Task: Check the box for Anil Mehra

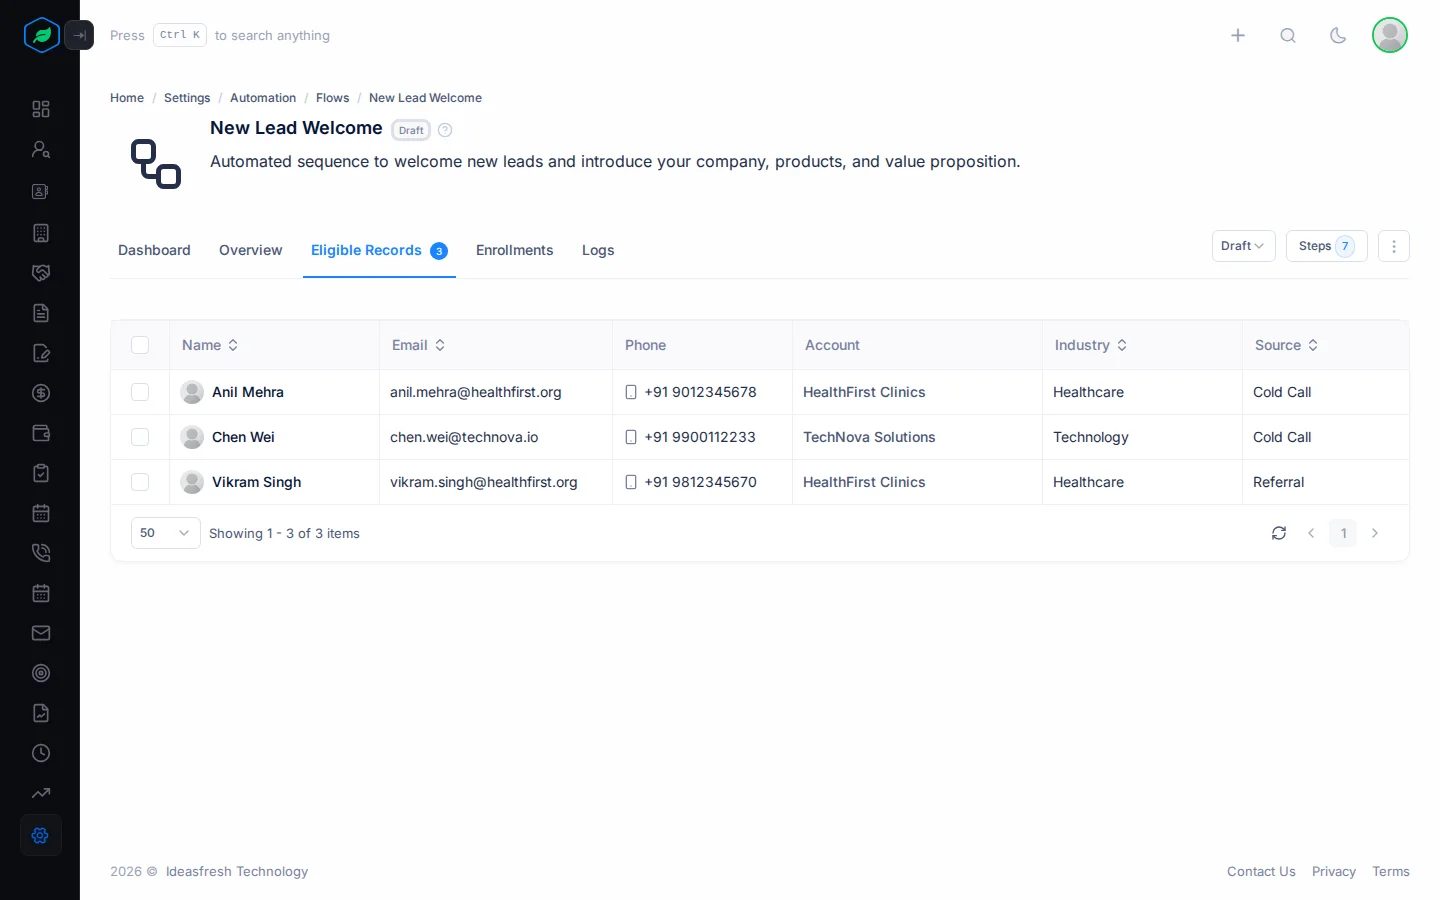Action: [x=140, y=392]
